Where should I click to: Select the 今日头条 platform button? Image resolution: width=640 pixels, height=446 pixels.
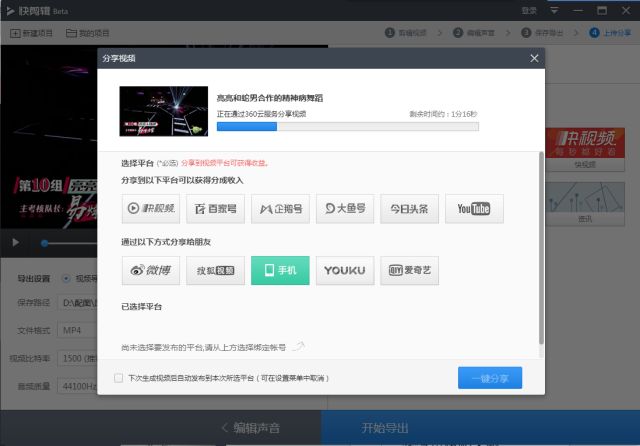[x=409, y=209]
